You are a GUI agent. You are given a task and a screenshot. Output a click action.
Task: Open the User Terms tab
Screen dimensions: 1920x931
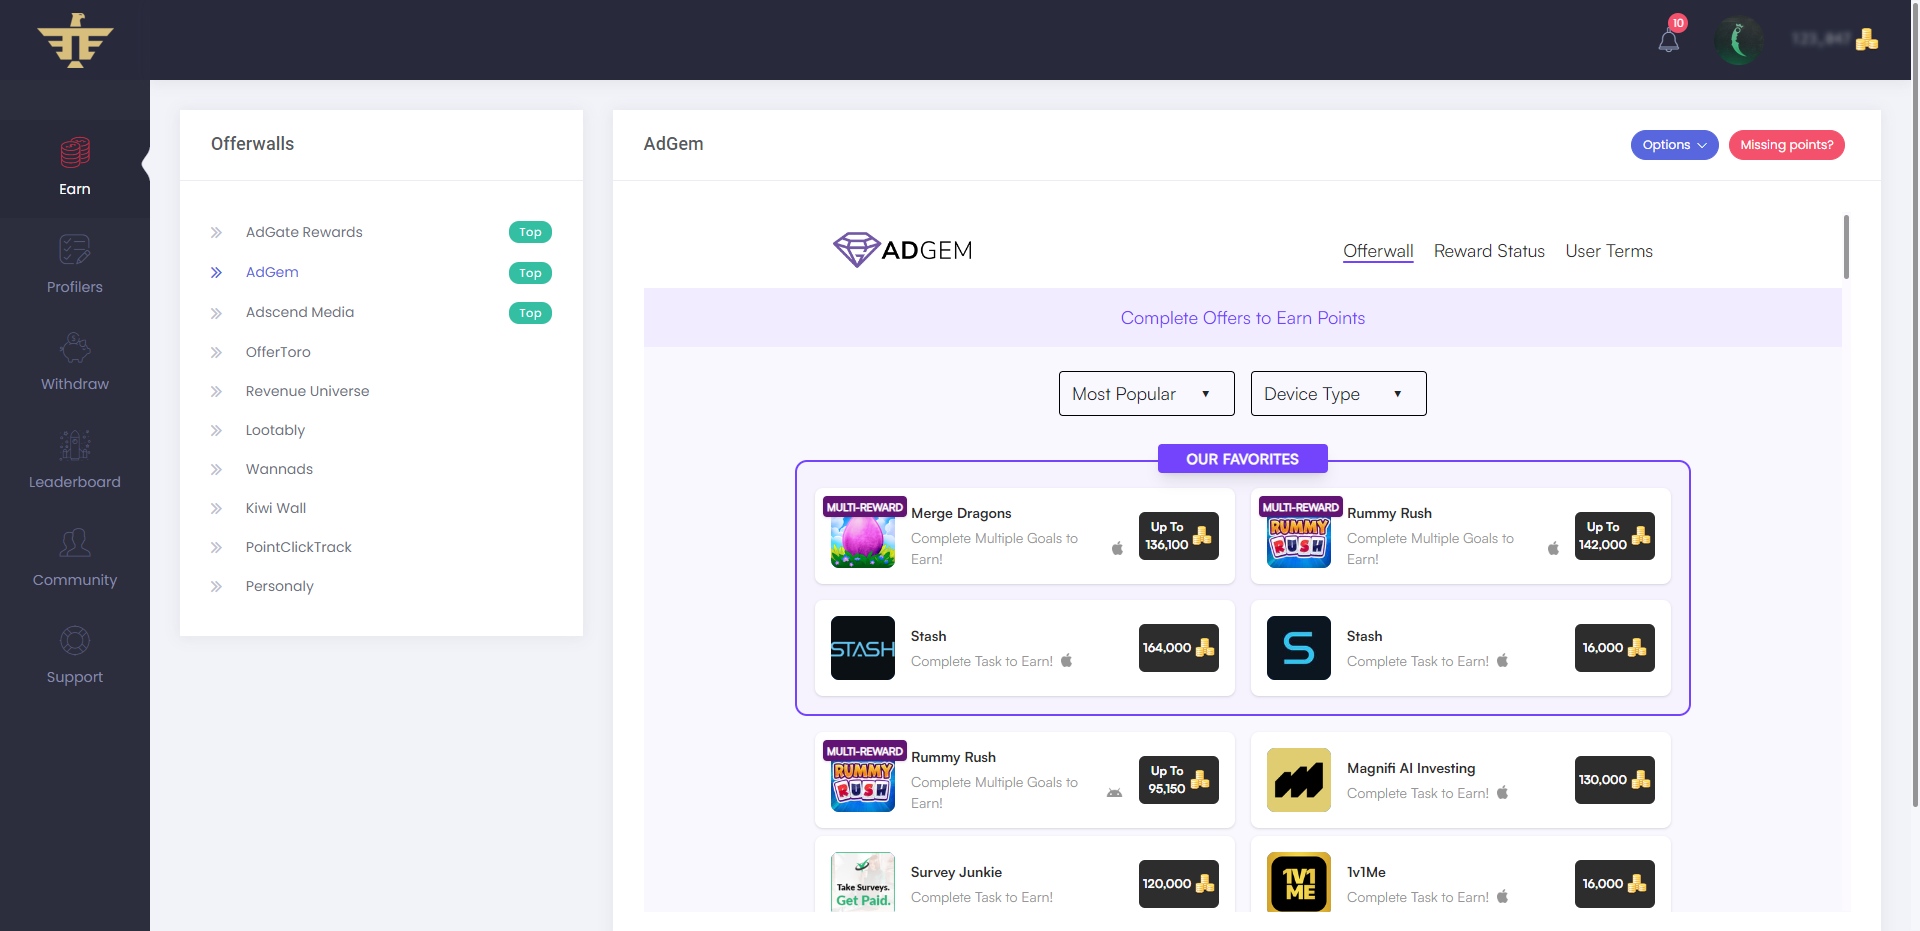pyautogui.click(x=1609, y=251)
